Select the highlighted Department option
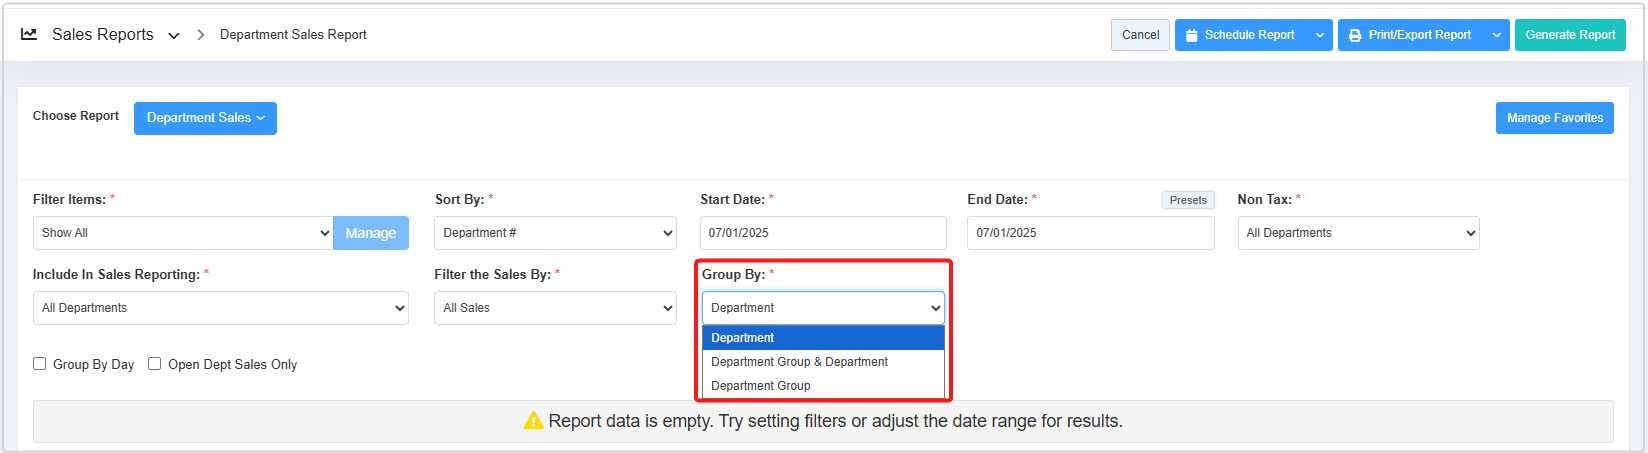The height and width of the screenshot is (453, 1648). click(743, 338)
